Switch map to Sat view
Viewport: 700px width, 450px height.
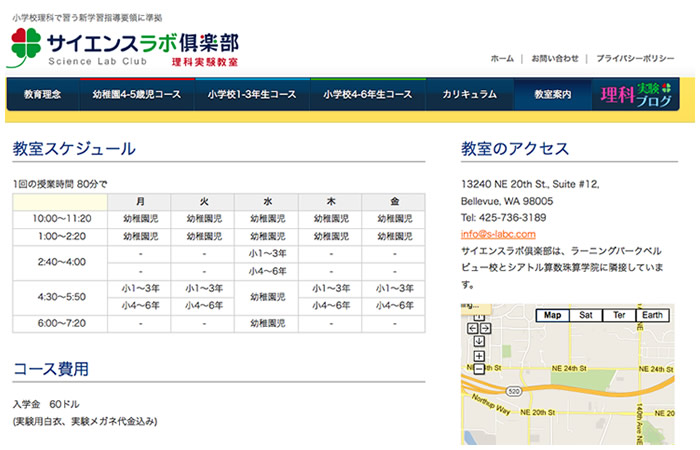586,315
